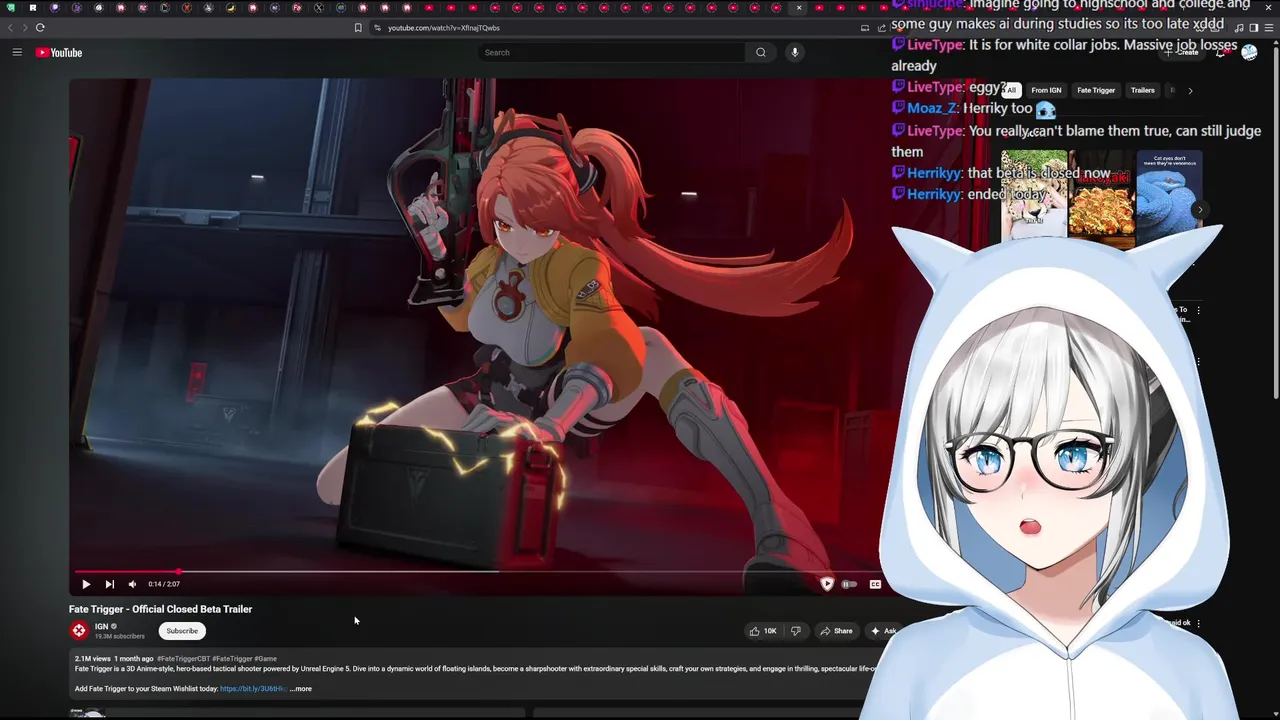Mute the video with the speaker icon
Screen dimensions: 1280x720
point(132,584)
